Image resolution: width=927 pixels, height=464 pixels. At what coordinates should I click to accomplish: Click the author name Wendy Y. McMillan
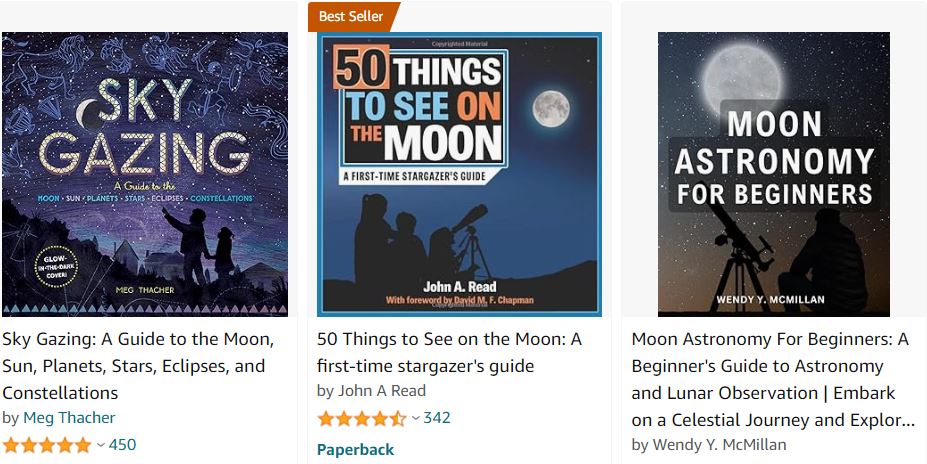click(x=719, y=445)
